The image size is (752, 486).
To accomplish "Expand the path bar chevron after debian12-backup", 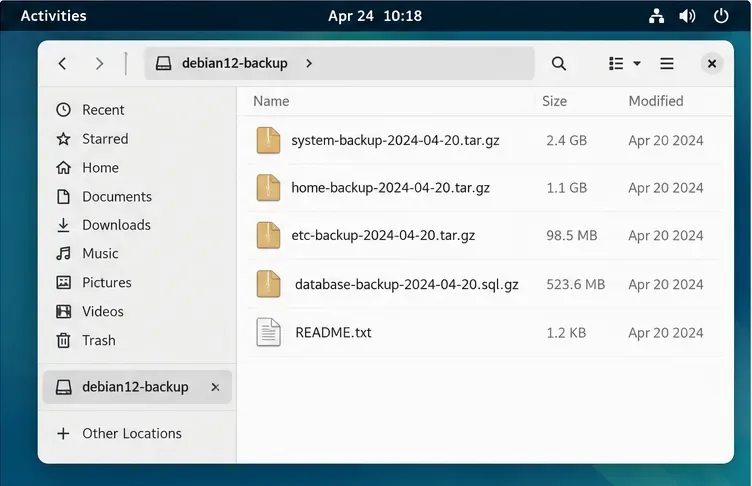I will [x=309, y=63].
